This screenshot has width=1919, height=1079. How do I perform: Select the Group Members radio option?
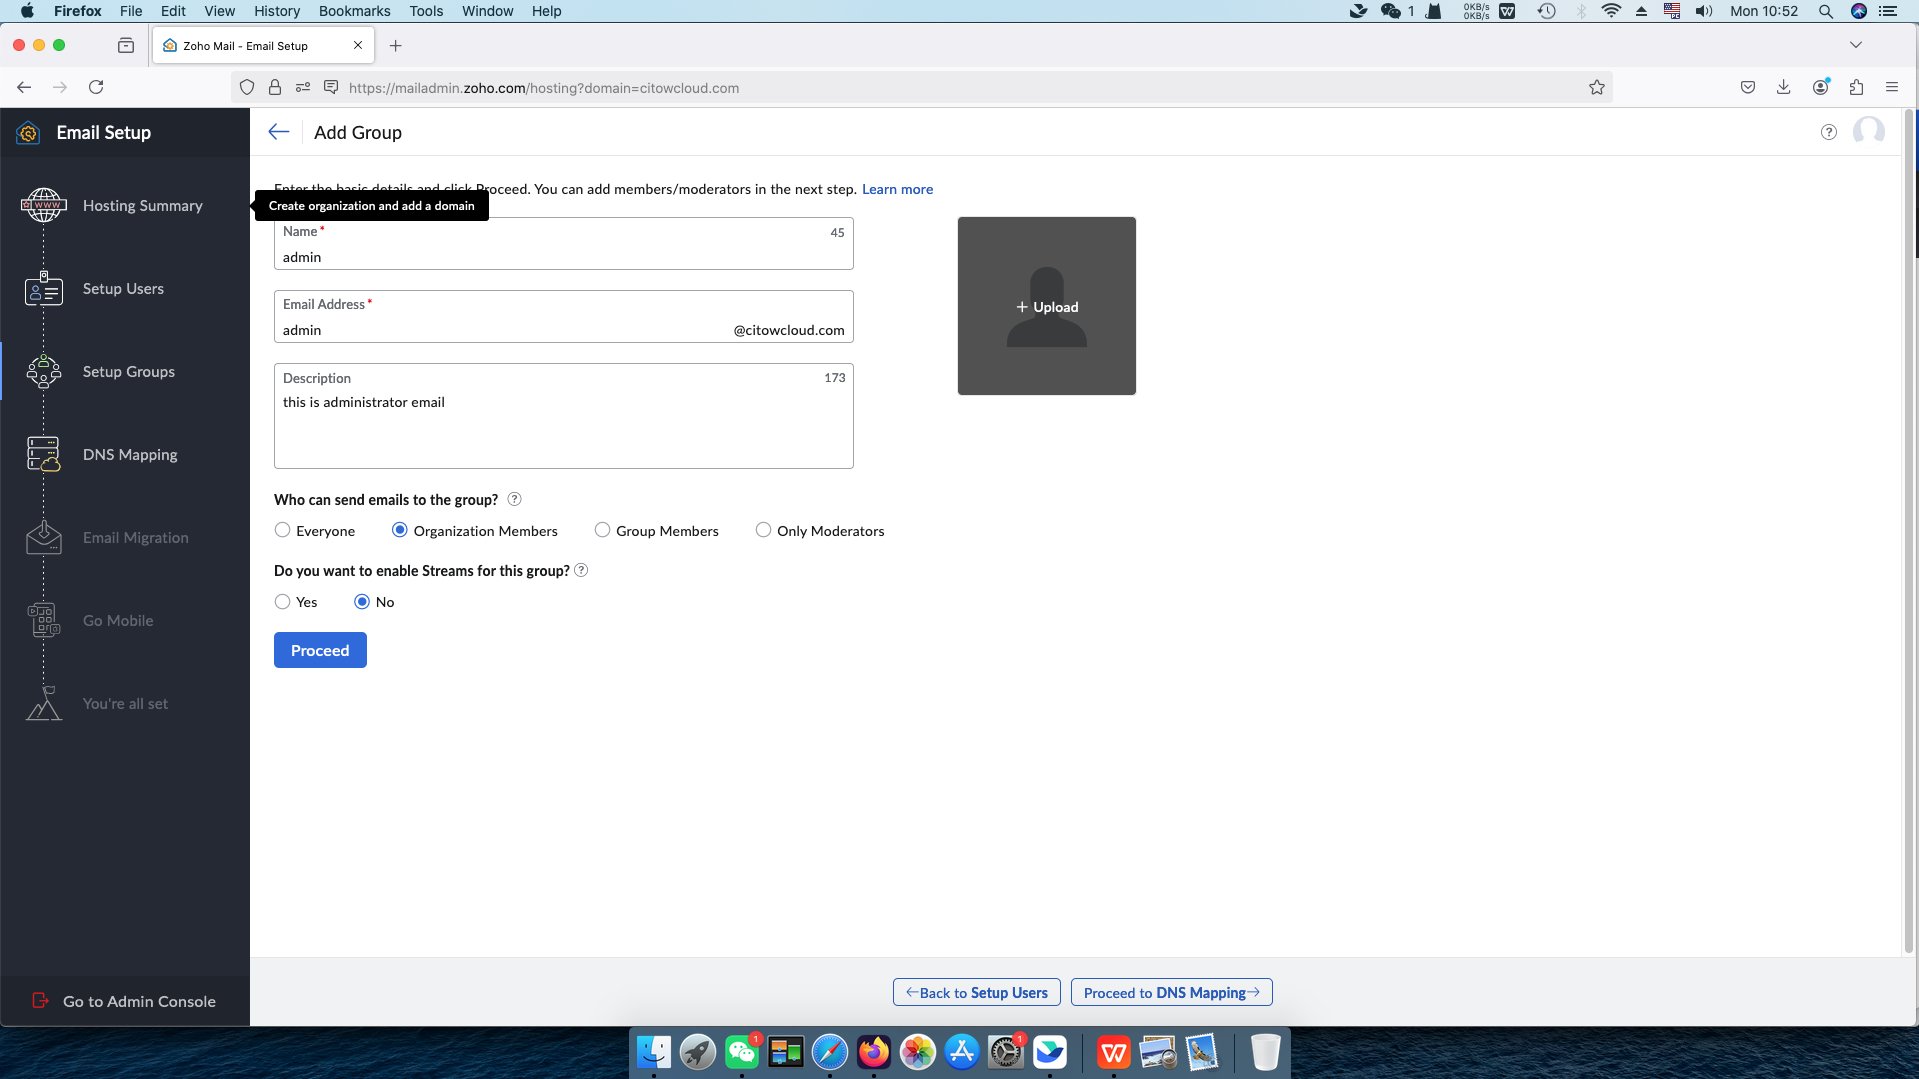click(602, 530)
